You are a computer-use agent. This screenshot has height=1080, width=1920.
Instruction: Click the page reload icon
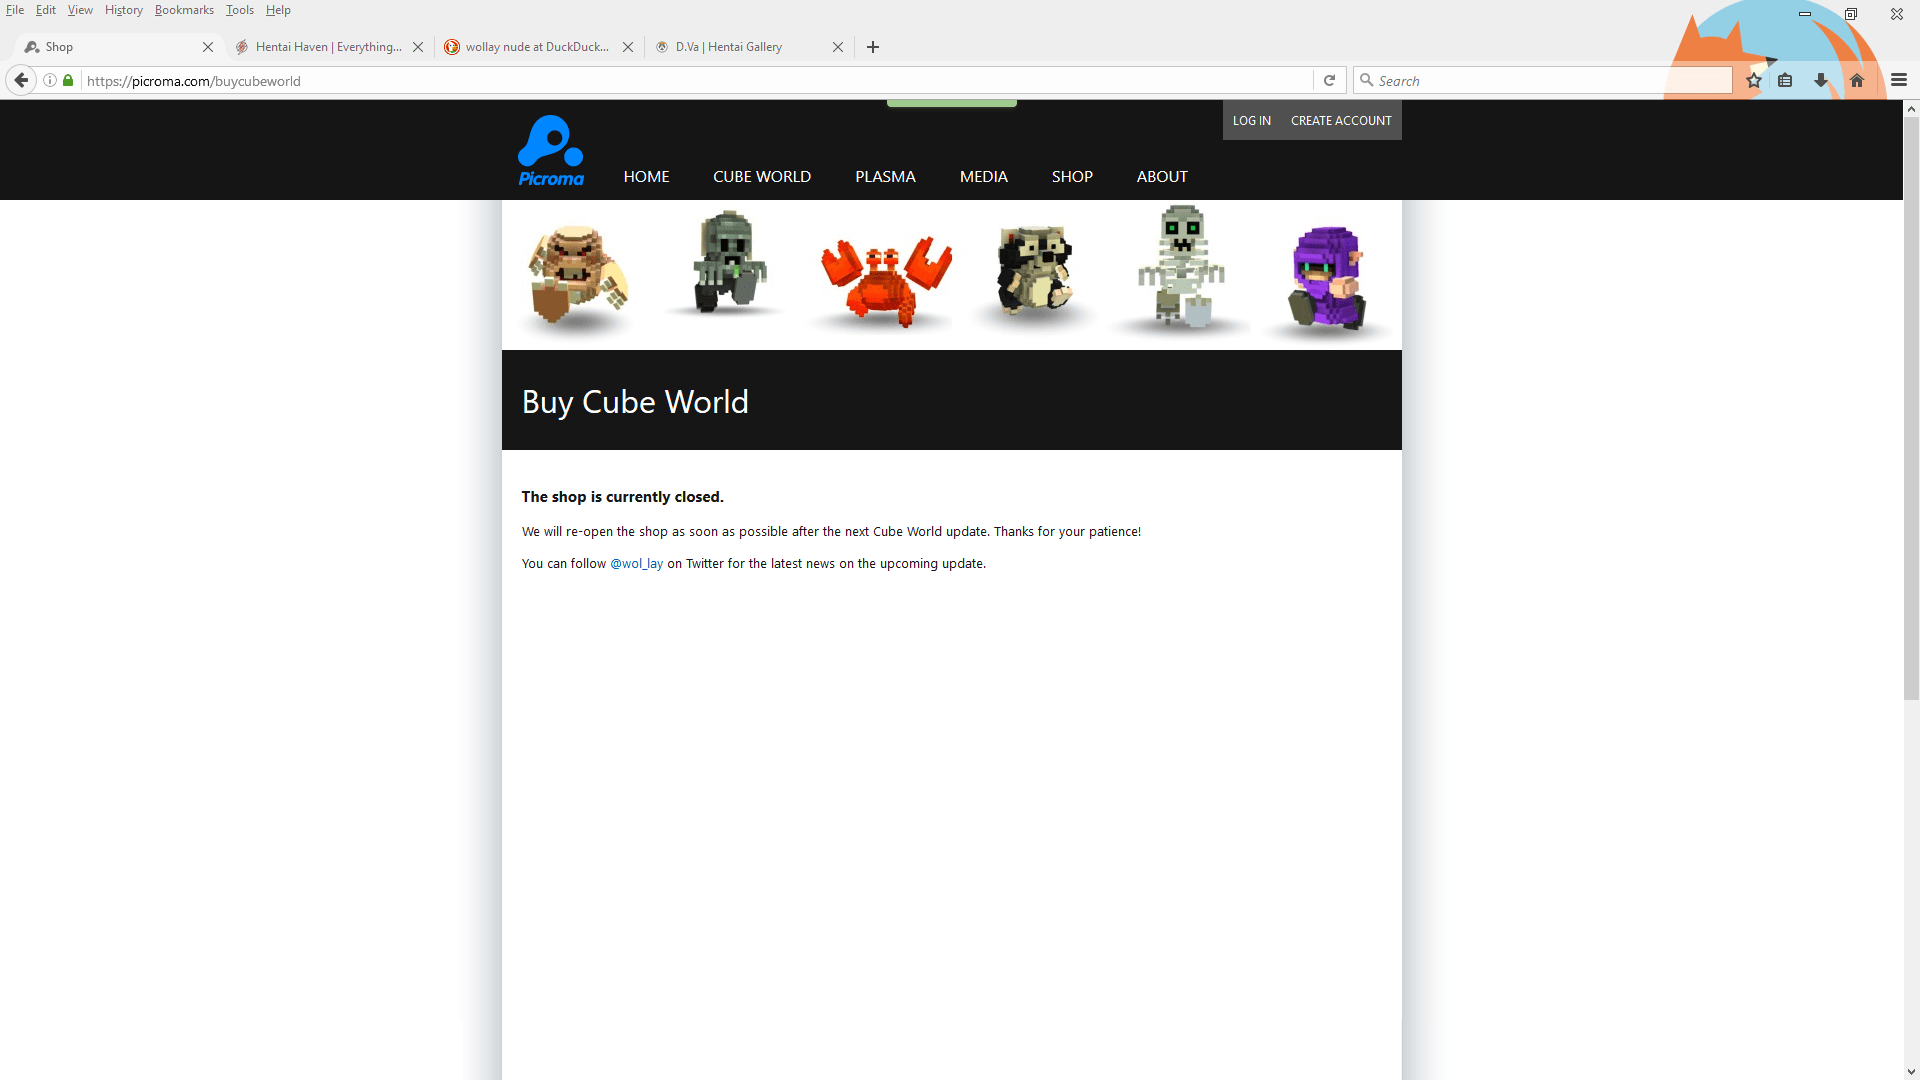[1330, 80]
